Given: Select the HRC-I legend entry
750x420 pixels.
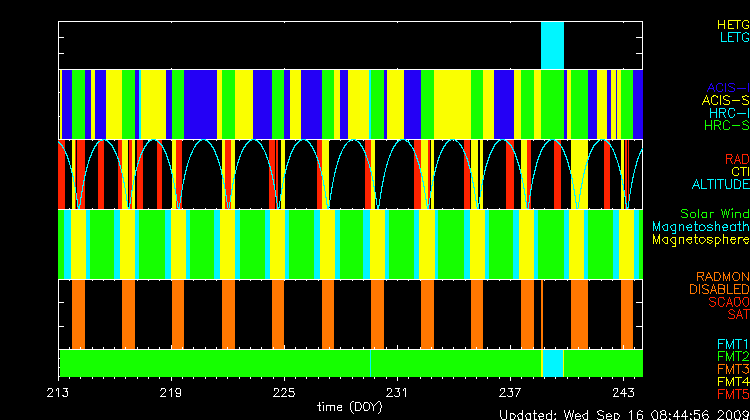Looking at the screenshot, I should [x=729, y=113].
